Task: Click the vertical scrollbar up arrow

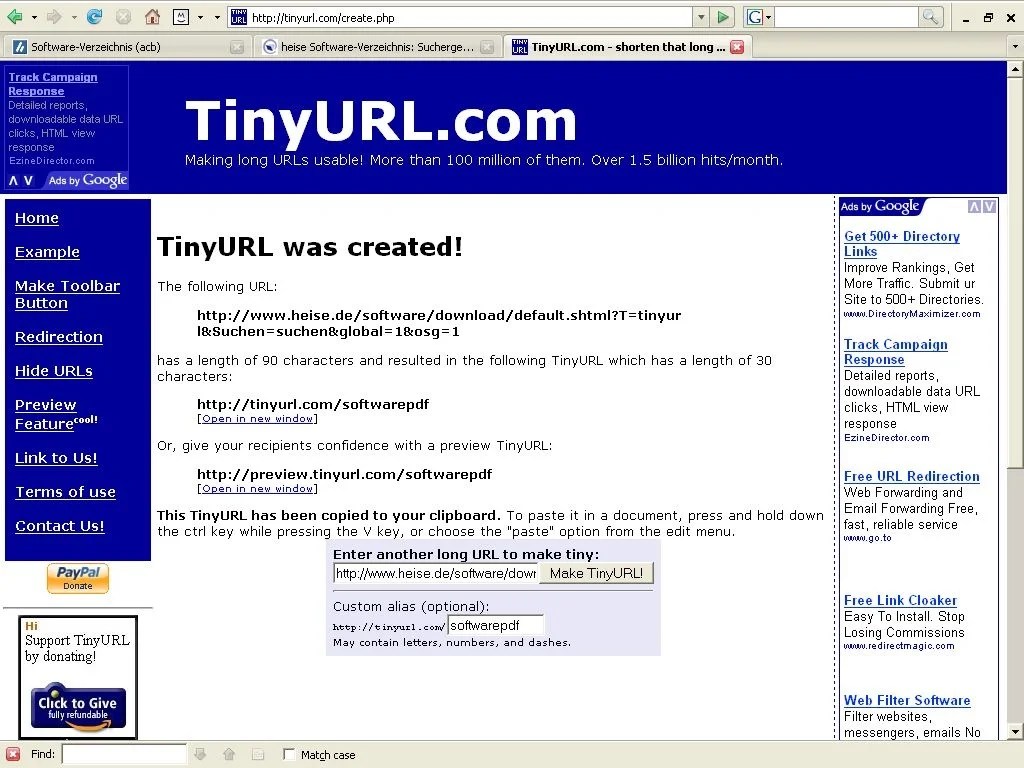Action: point(1016,69)
